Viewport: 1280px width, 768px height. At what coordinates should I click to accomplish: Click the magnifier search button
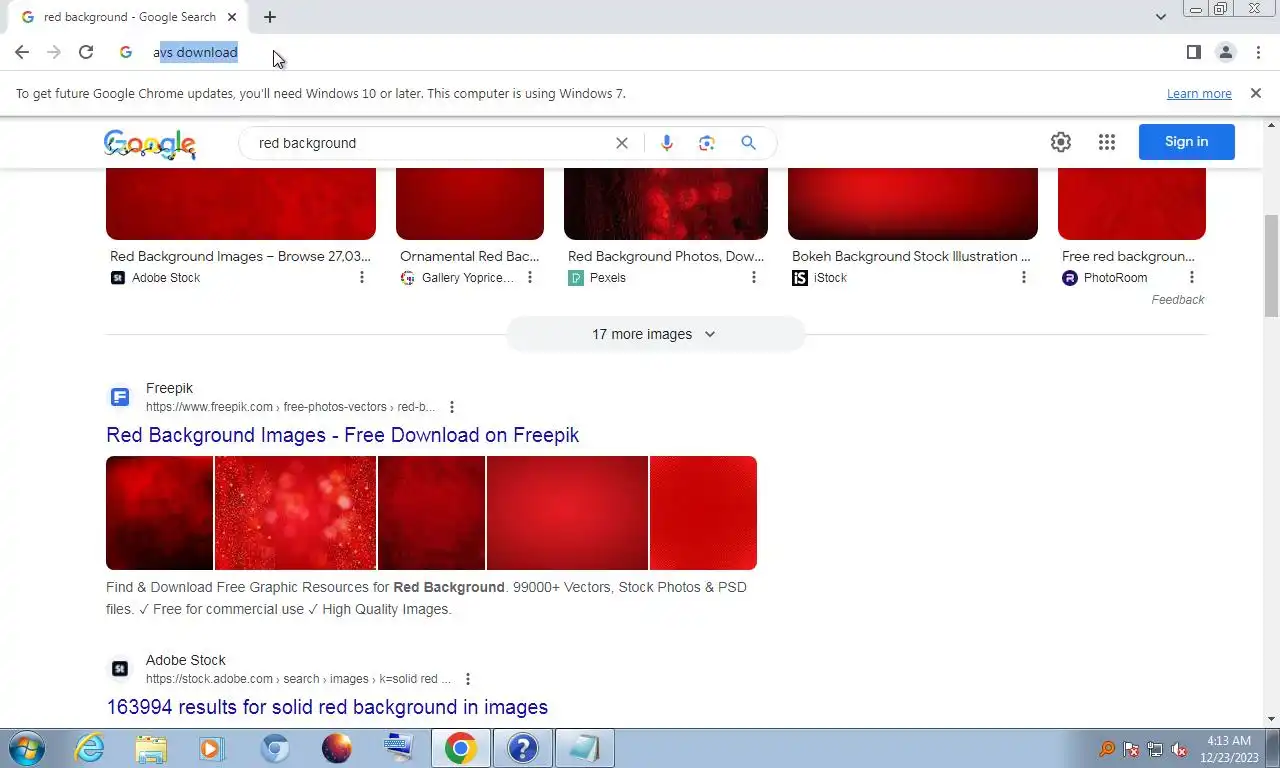[x=748, y=143]
